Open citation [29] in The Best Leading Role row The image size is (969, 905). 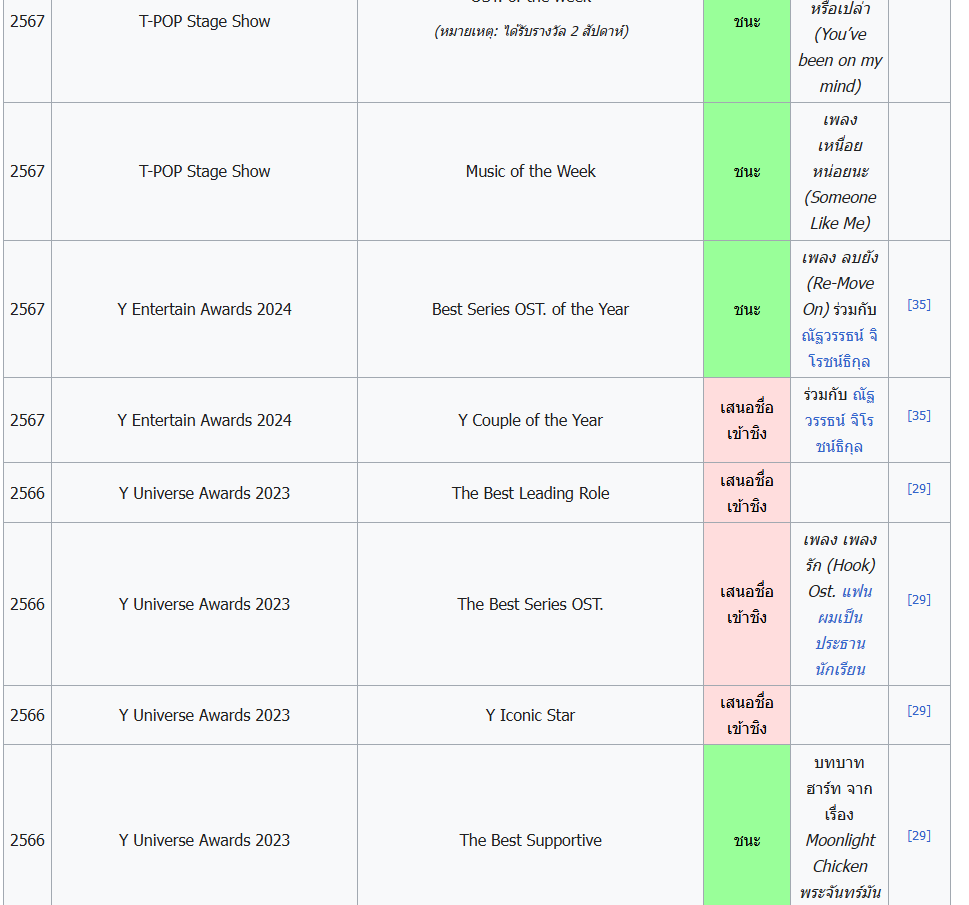918,488
